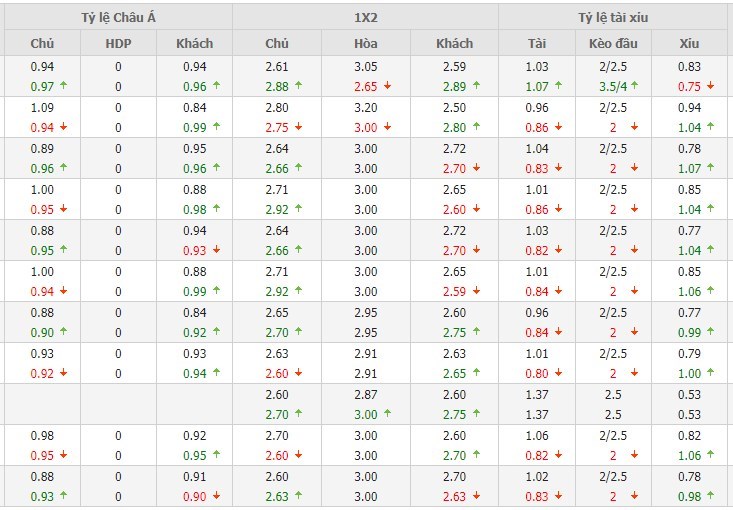Screen dimensions: 733x510
Task: Click the 2.87 draw odds value
Action: click(x=366, y=394)
